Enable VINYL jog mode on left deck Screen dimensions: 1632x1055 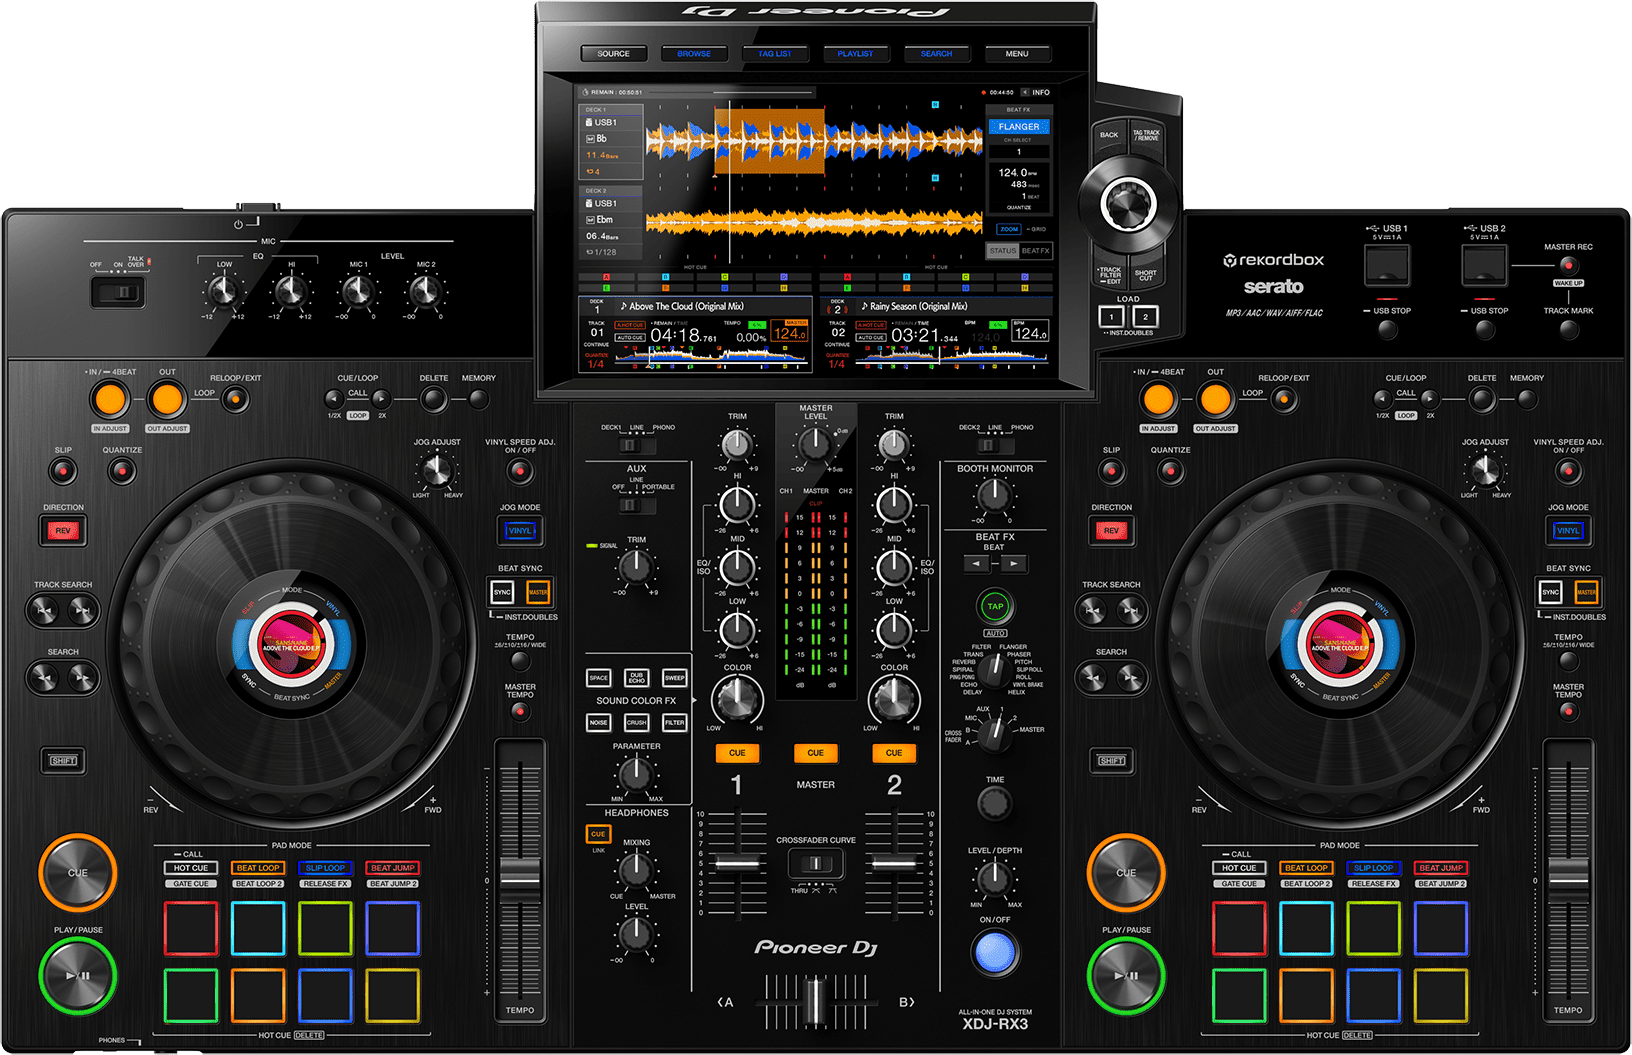pos(519,532)
